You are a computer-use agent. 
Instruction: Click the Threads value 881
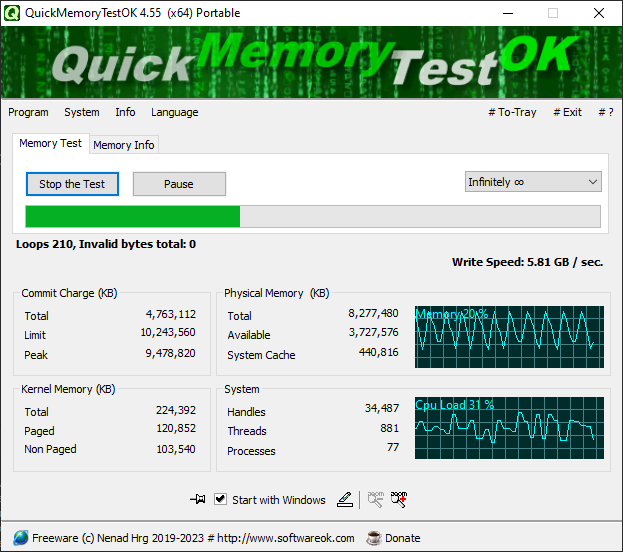[x=389, y=428]
